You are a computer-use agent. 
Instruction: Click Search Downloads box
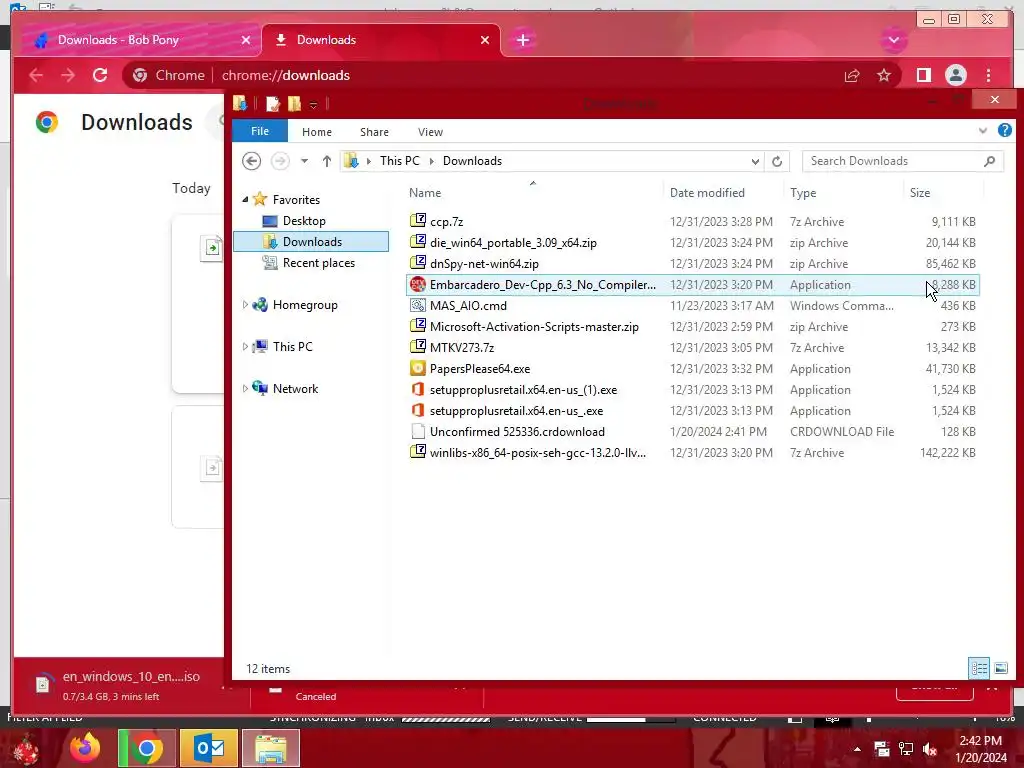click(903, 161)
